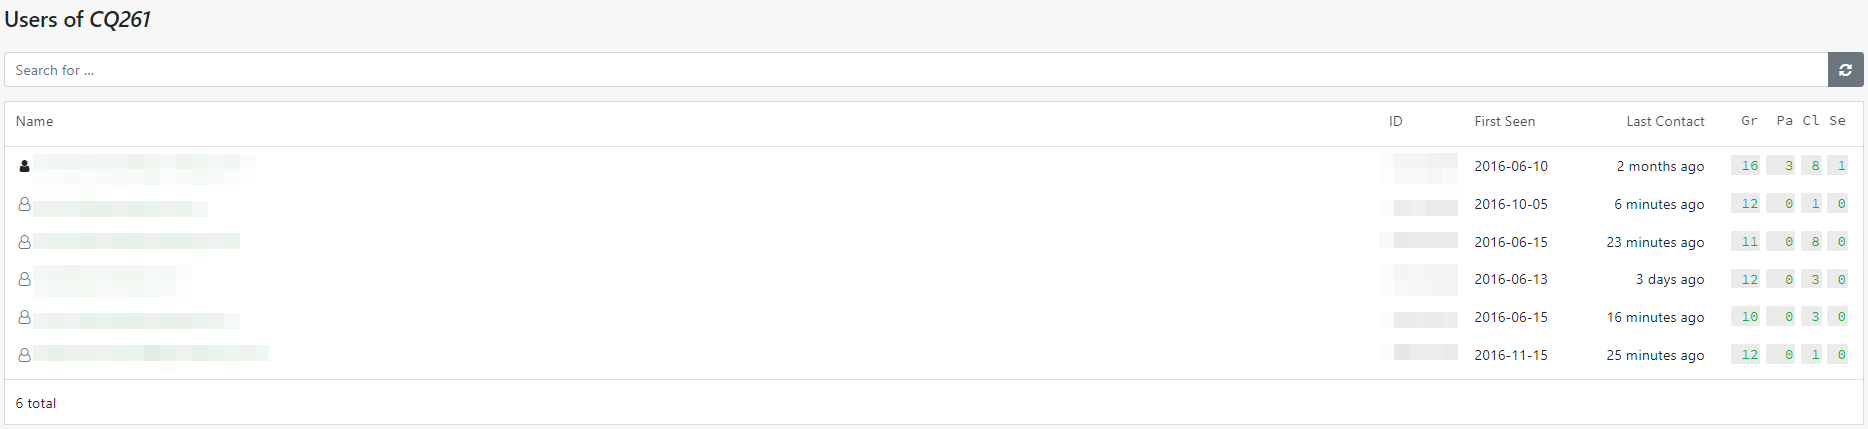Focus the 'Search for ...' input field
The height and width of the screenshot is (429, 1868).
click(x=916, y=70)
